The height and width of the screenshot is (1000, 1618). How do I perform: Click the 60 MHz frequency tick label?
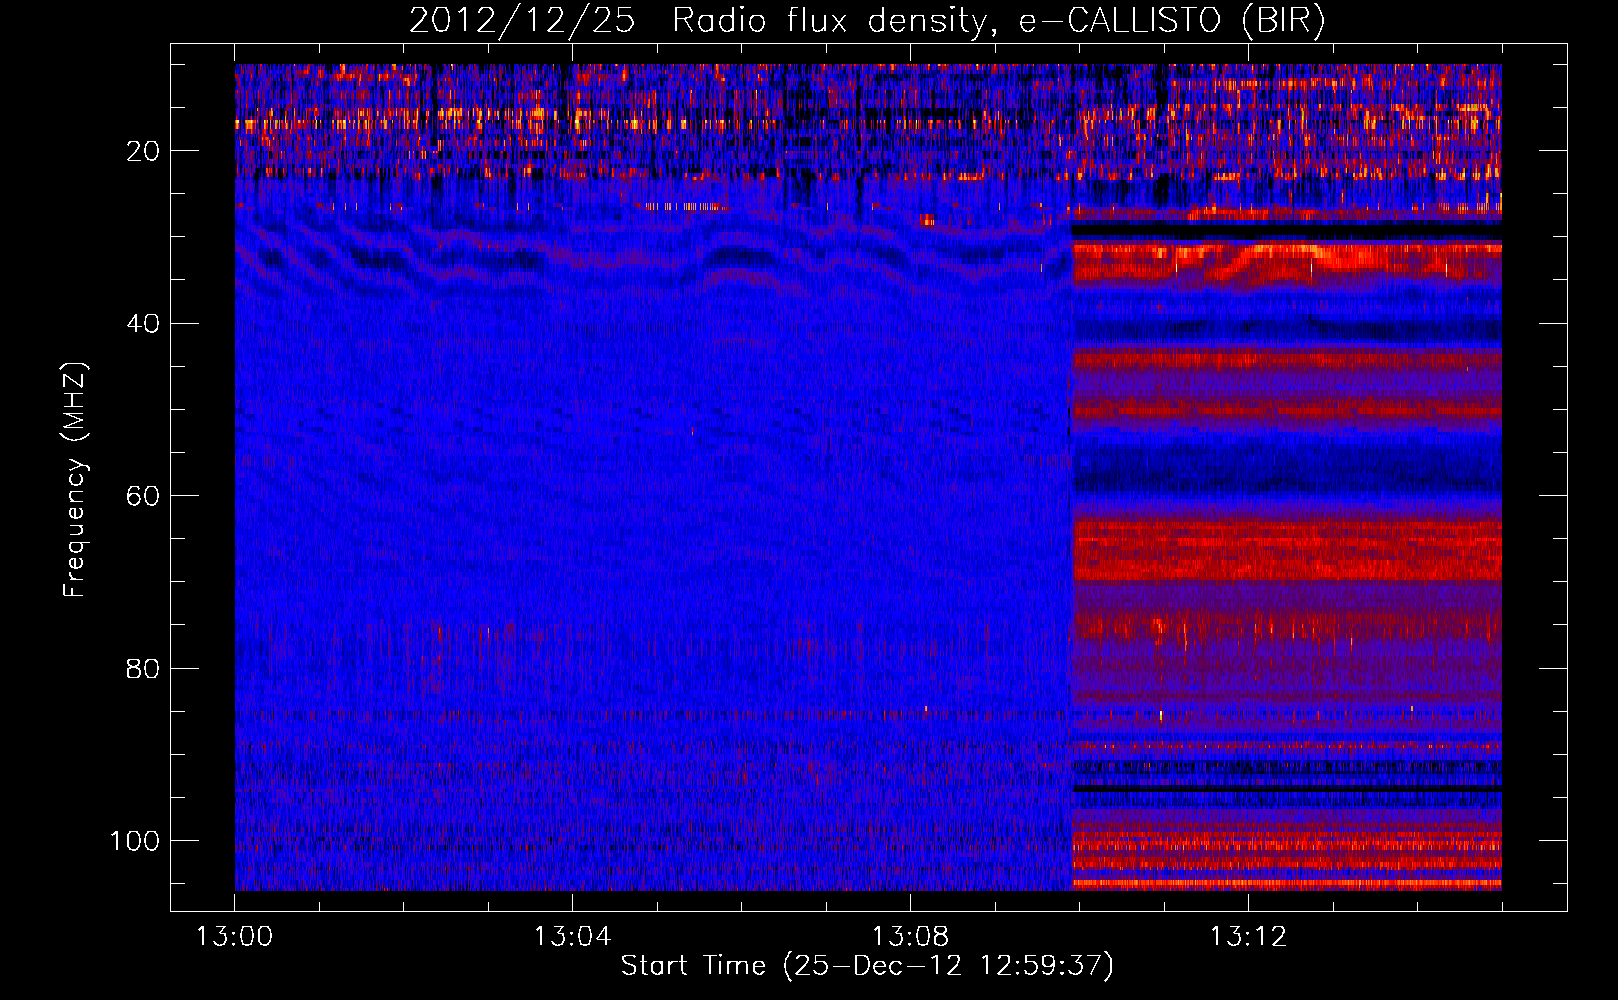click(x=144, y=496)
